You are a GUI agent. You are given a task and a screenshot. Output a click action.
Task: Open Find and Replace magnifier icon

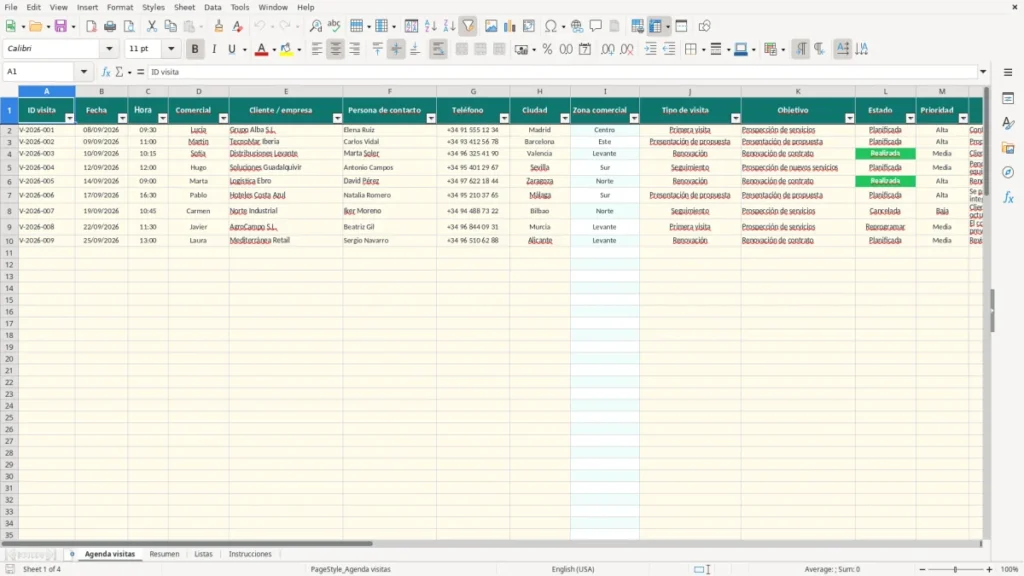[x=315, y=26]
